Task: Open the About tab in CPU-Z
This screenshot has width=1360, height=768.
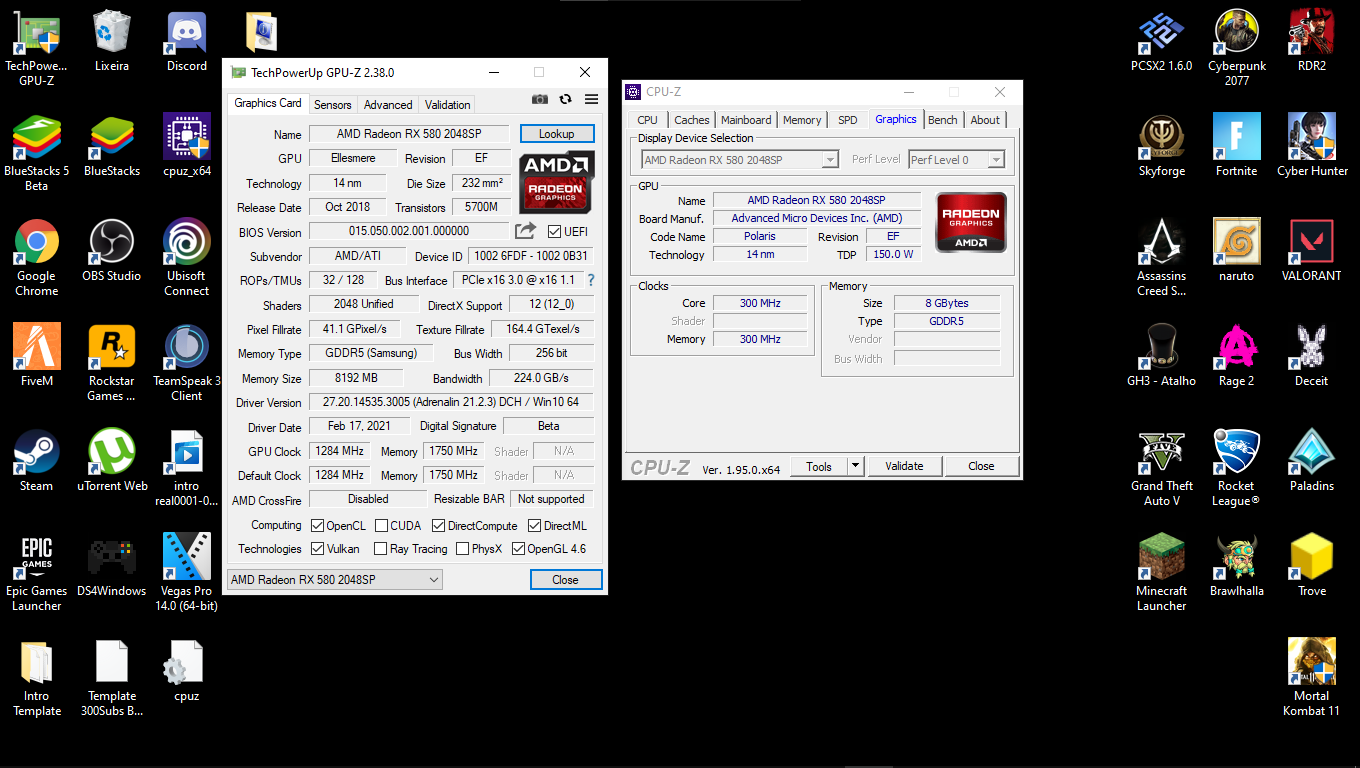Action: (985, 120)
